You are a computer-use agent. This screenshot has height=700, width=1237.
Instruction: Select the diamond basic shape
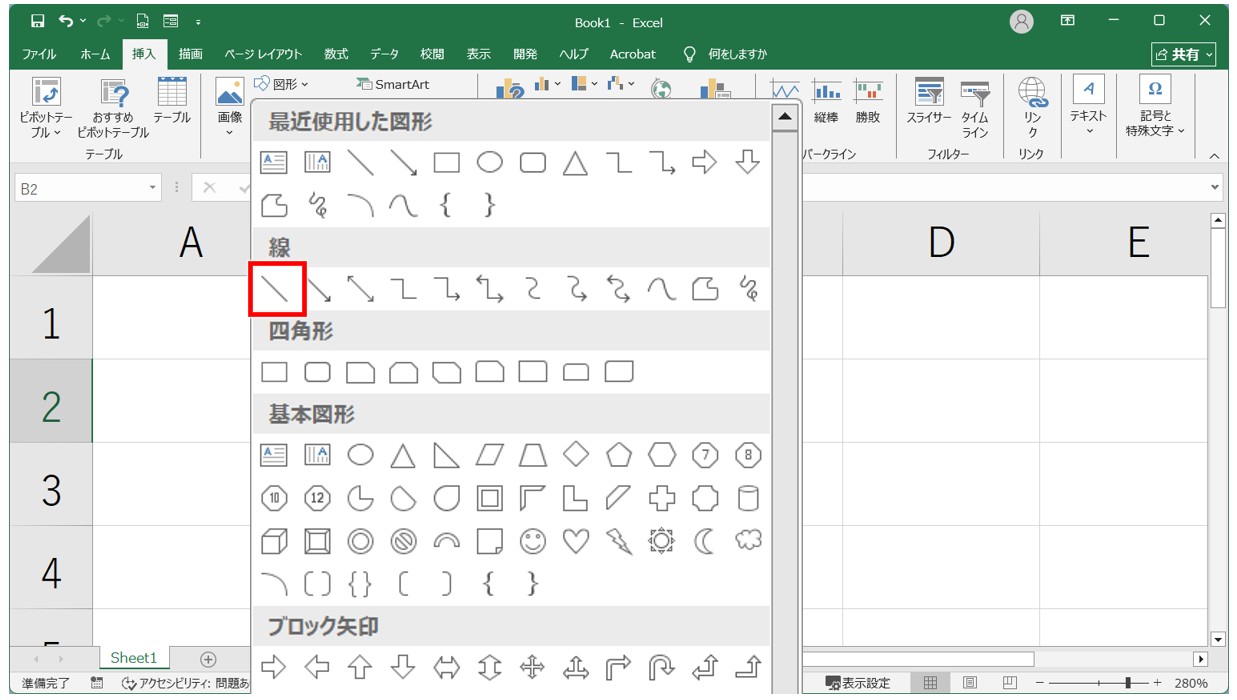576,456
